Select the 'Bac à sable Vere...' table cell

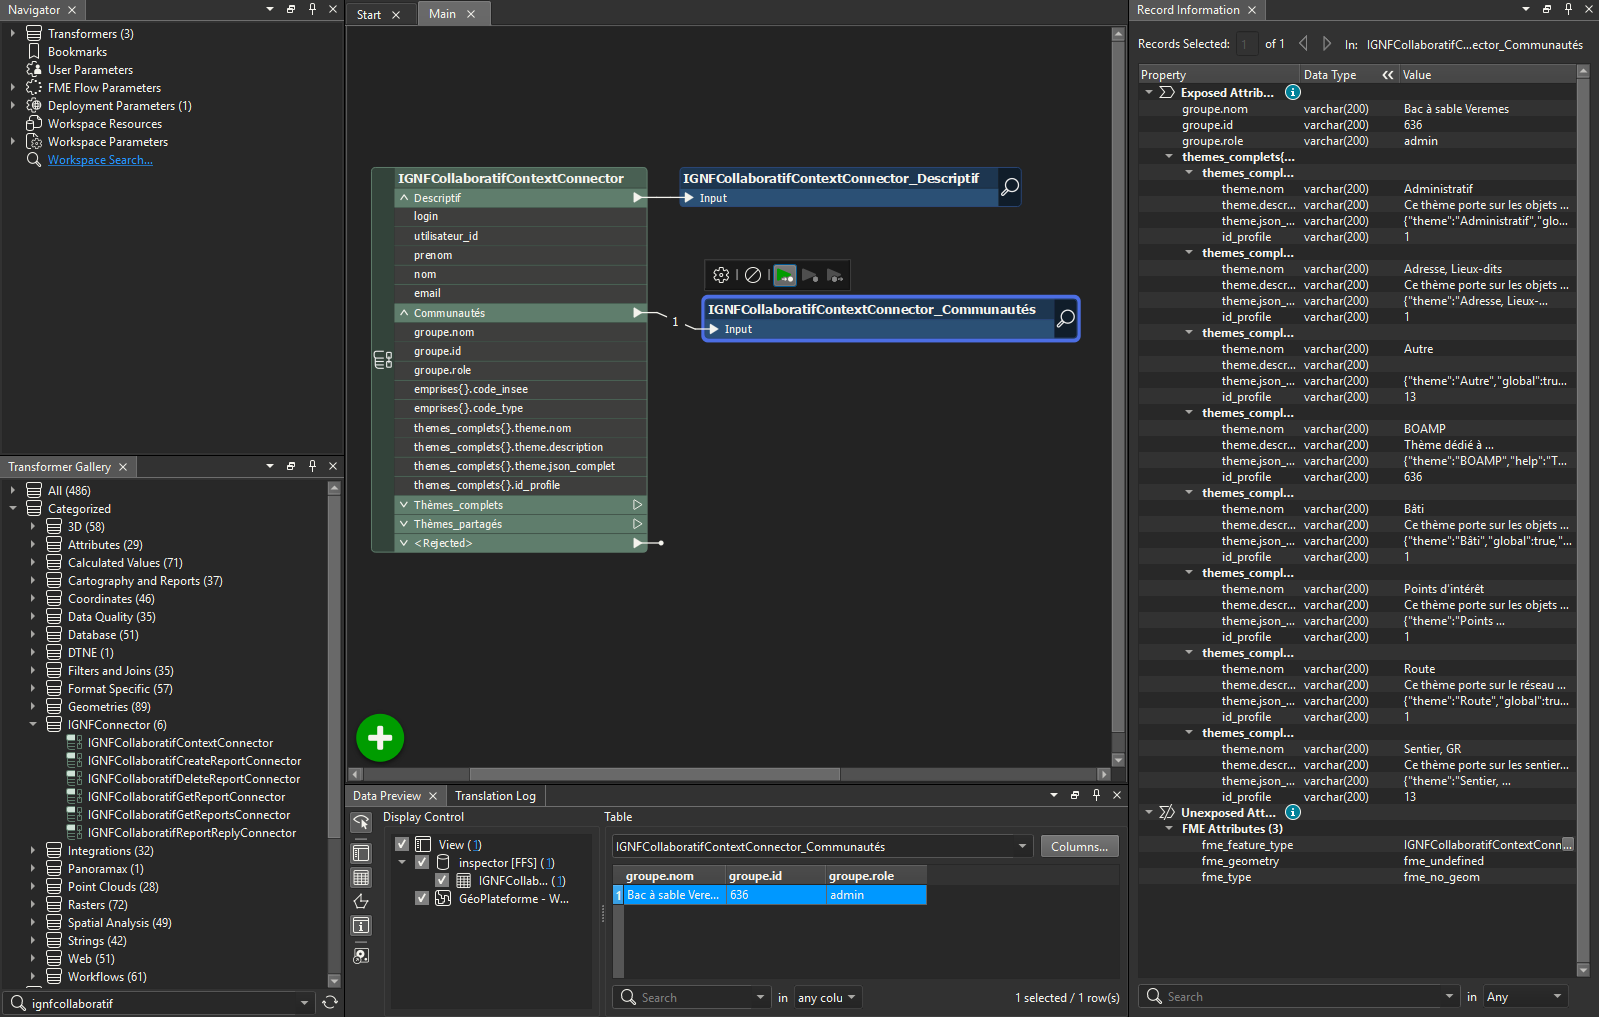coord(673,895)
